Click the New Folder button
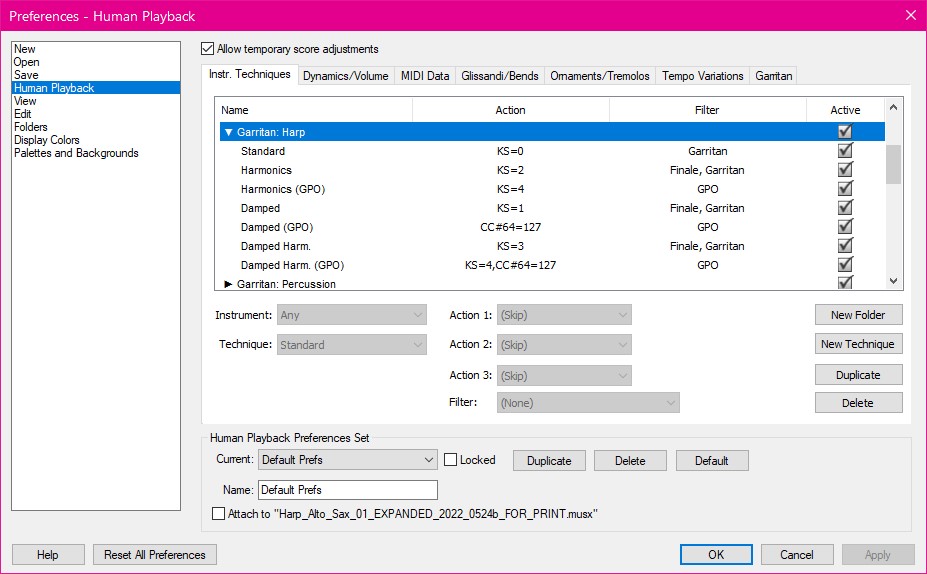 [x=858, y=315]
